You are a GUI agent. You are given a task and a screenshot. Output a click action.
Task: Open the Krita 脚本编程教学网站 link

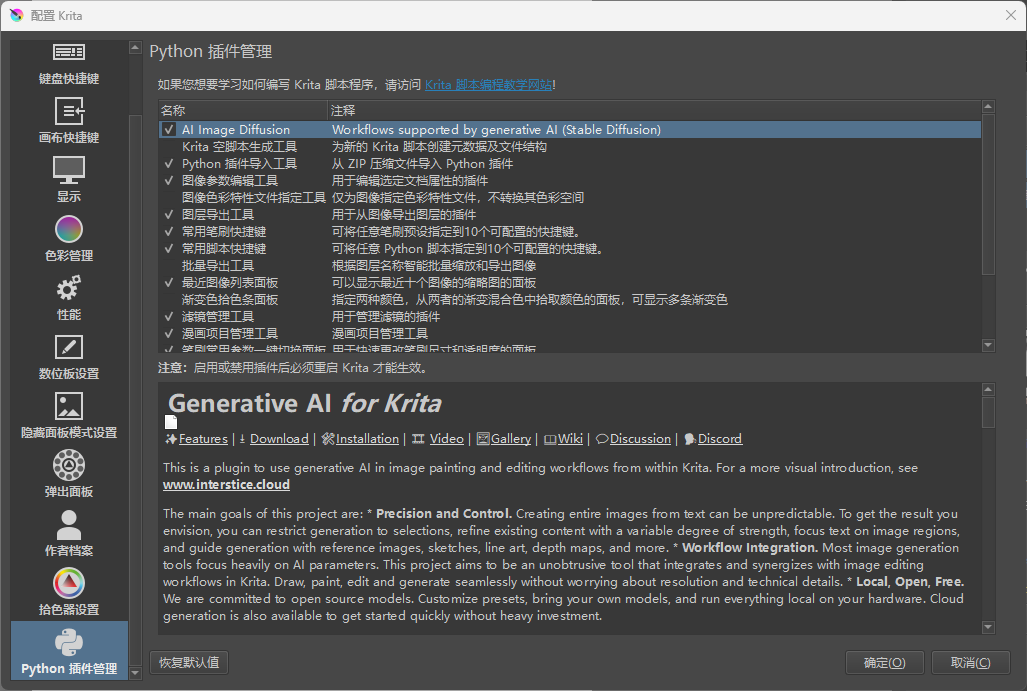[489, 84]
